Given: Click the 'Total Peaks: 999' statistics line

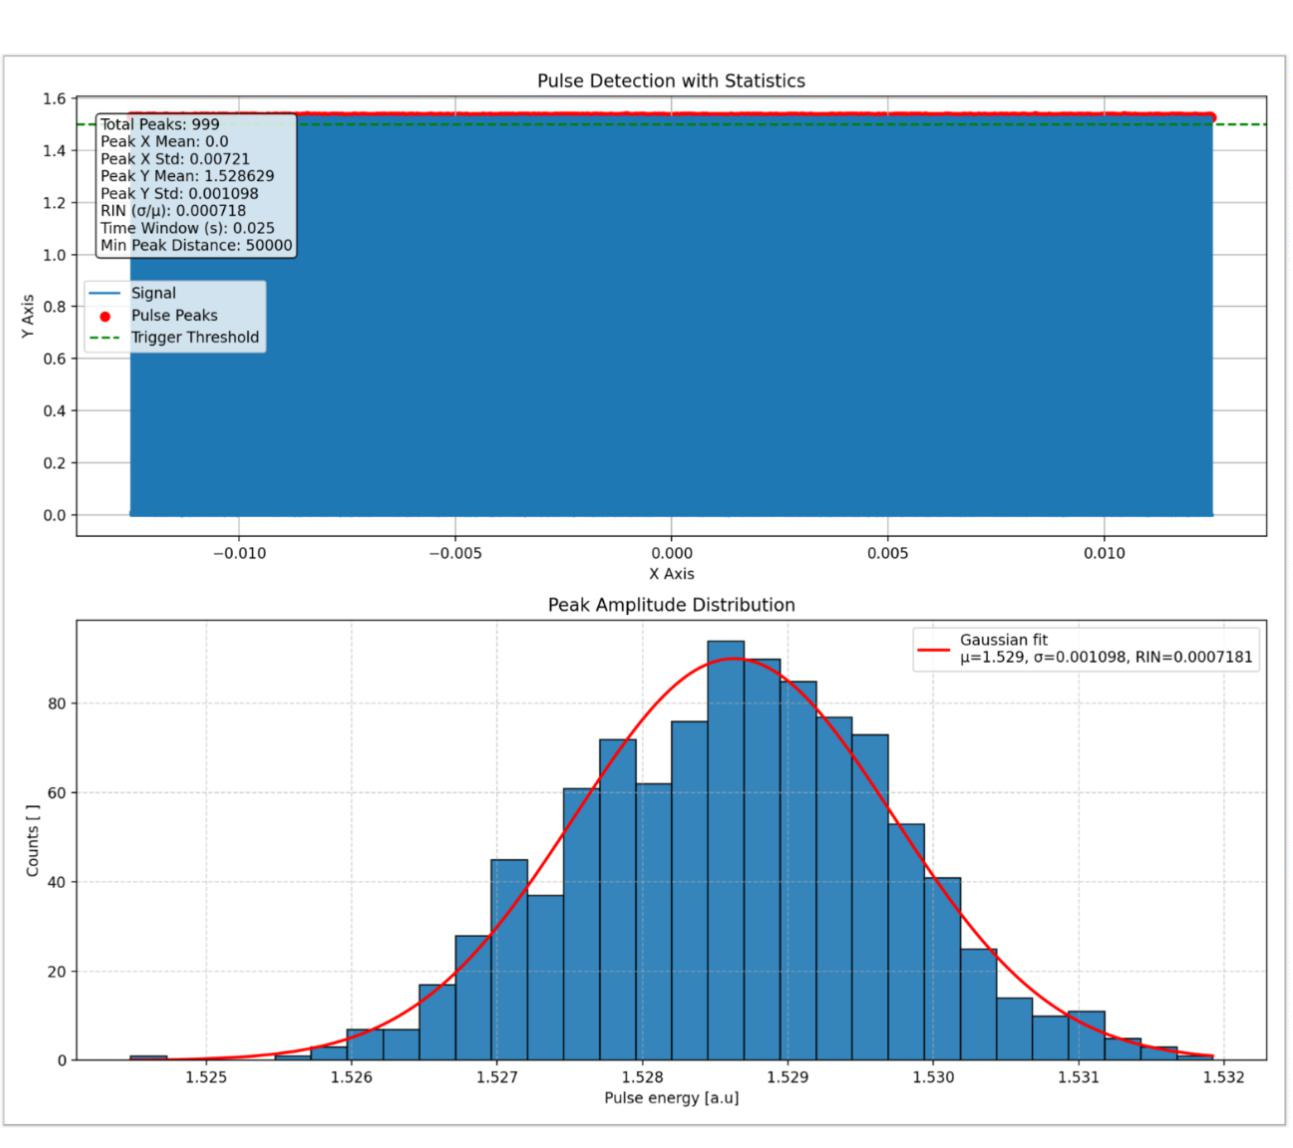Looking at the screenshot, I should [x=160, y=125].
